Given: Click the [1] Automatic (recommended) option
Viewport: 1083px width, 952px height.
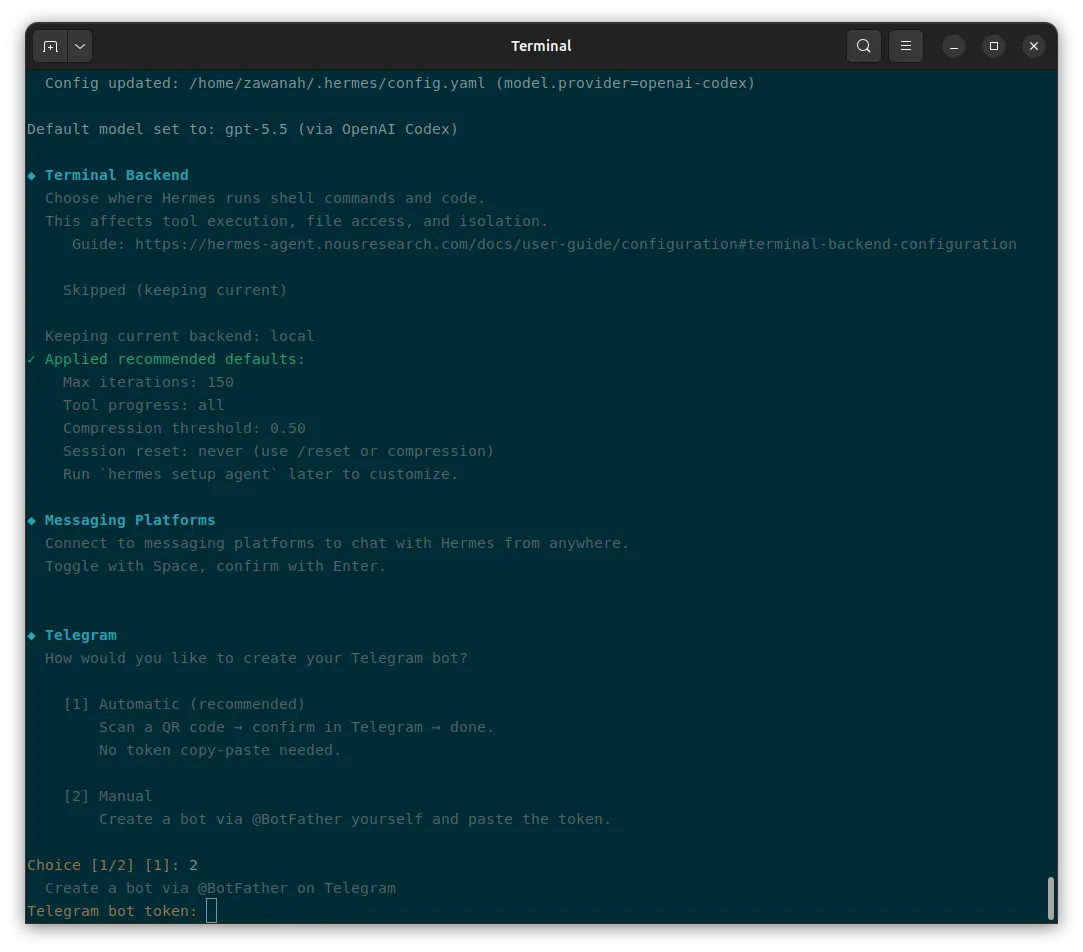Looking at the screenshot, I should tap(184, 704).
